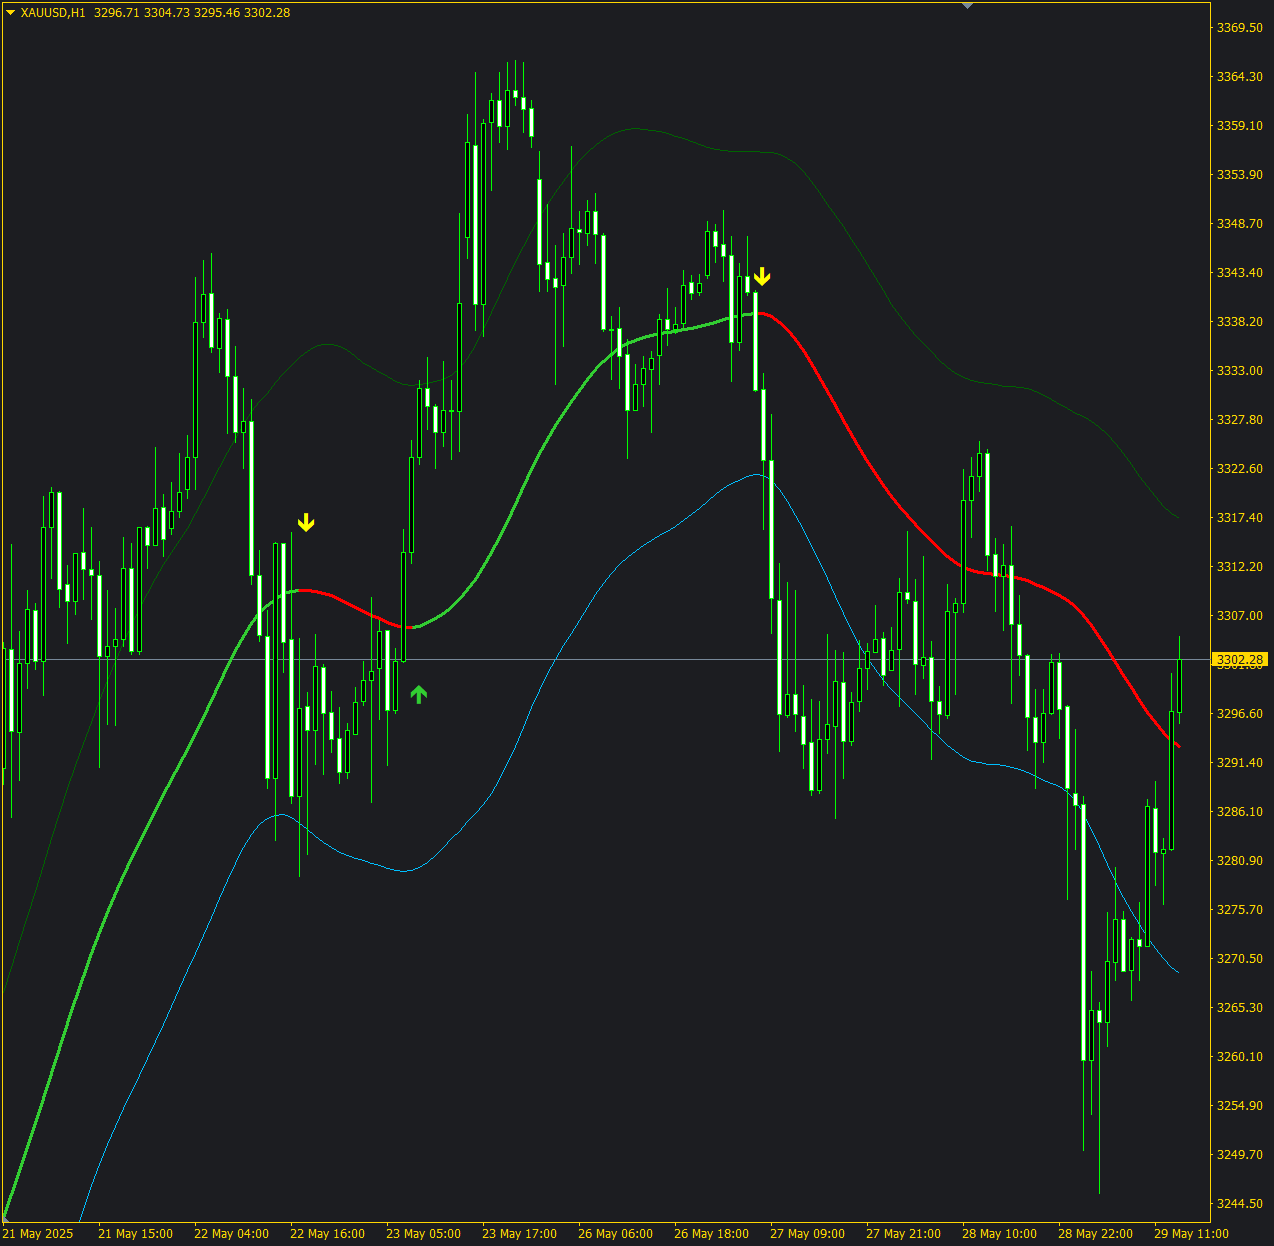
Task: Click the 3260.10 price scale label
Action: [x=1239, y=1057]
